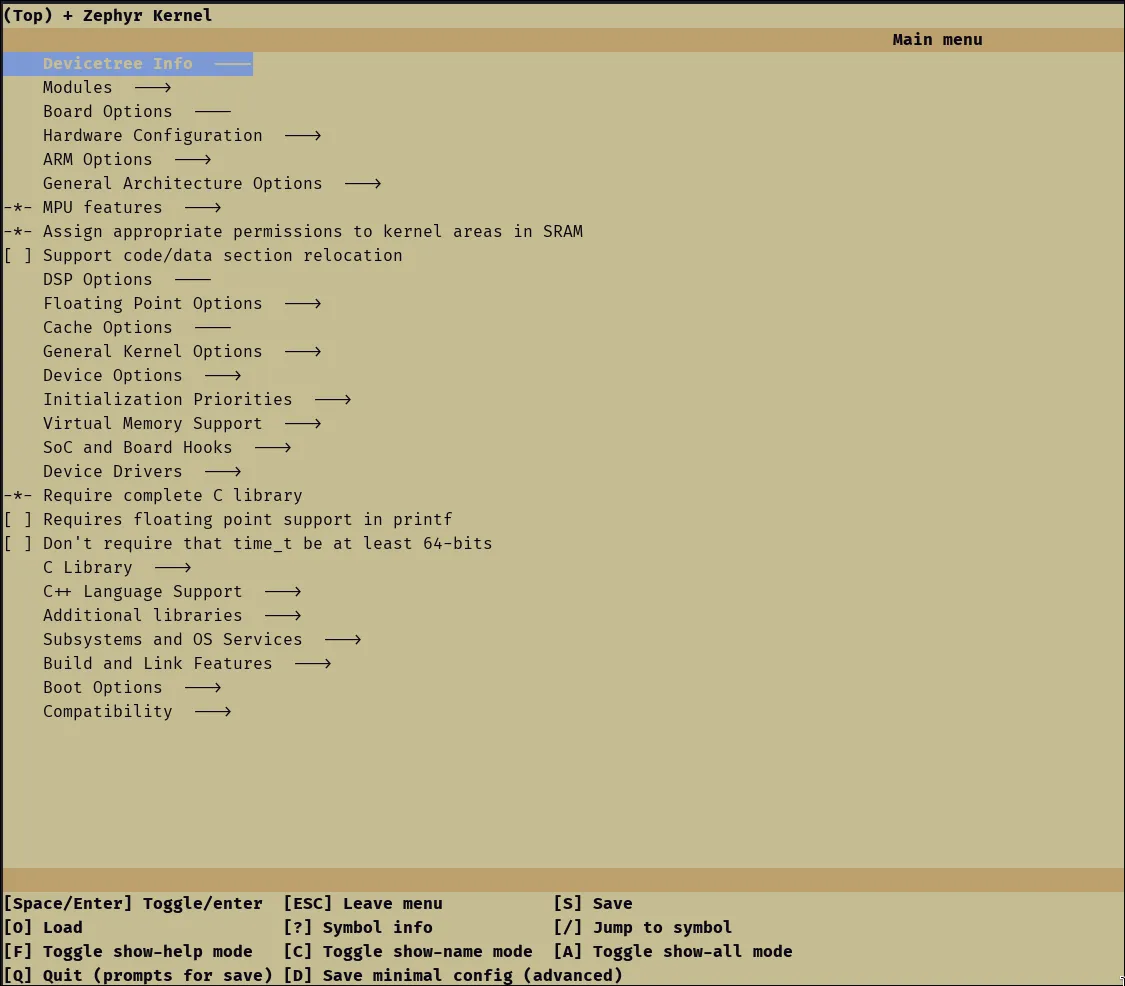
Task: Click the [S] Save shortcut
Action: (592, 904)
